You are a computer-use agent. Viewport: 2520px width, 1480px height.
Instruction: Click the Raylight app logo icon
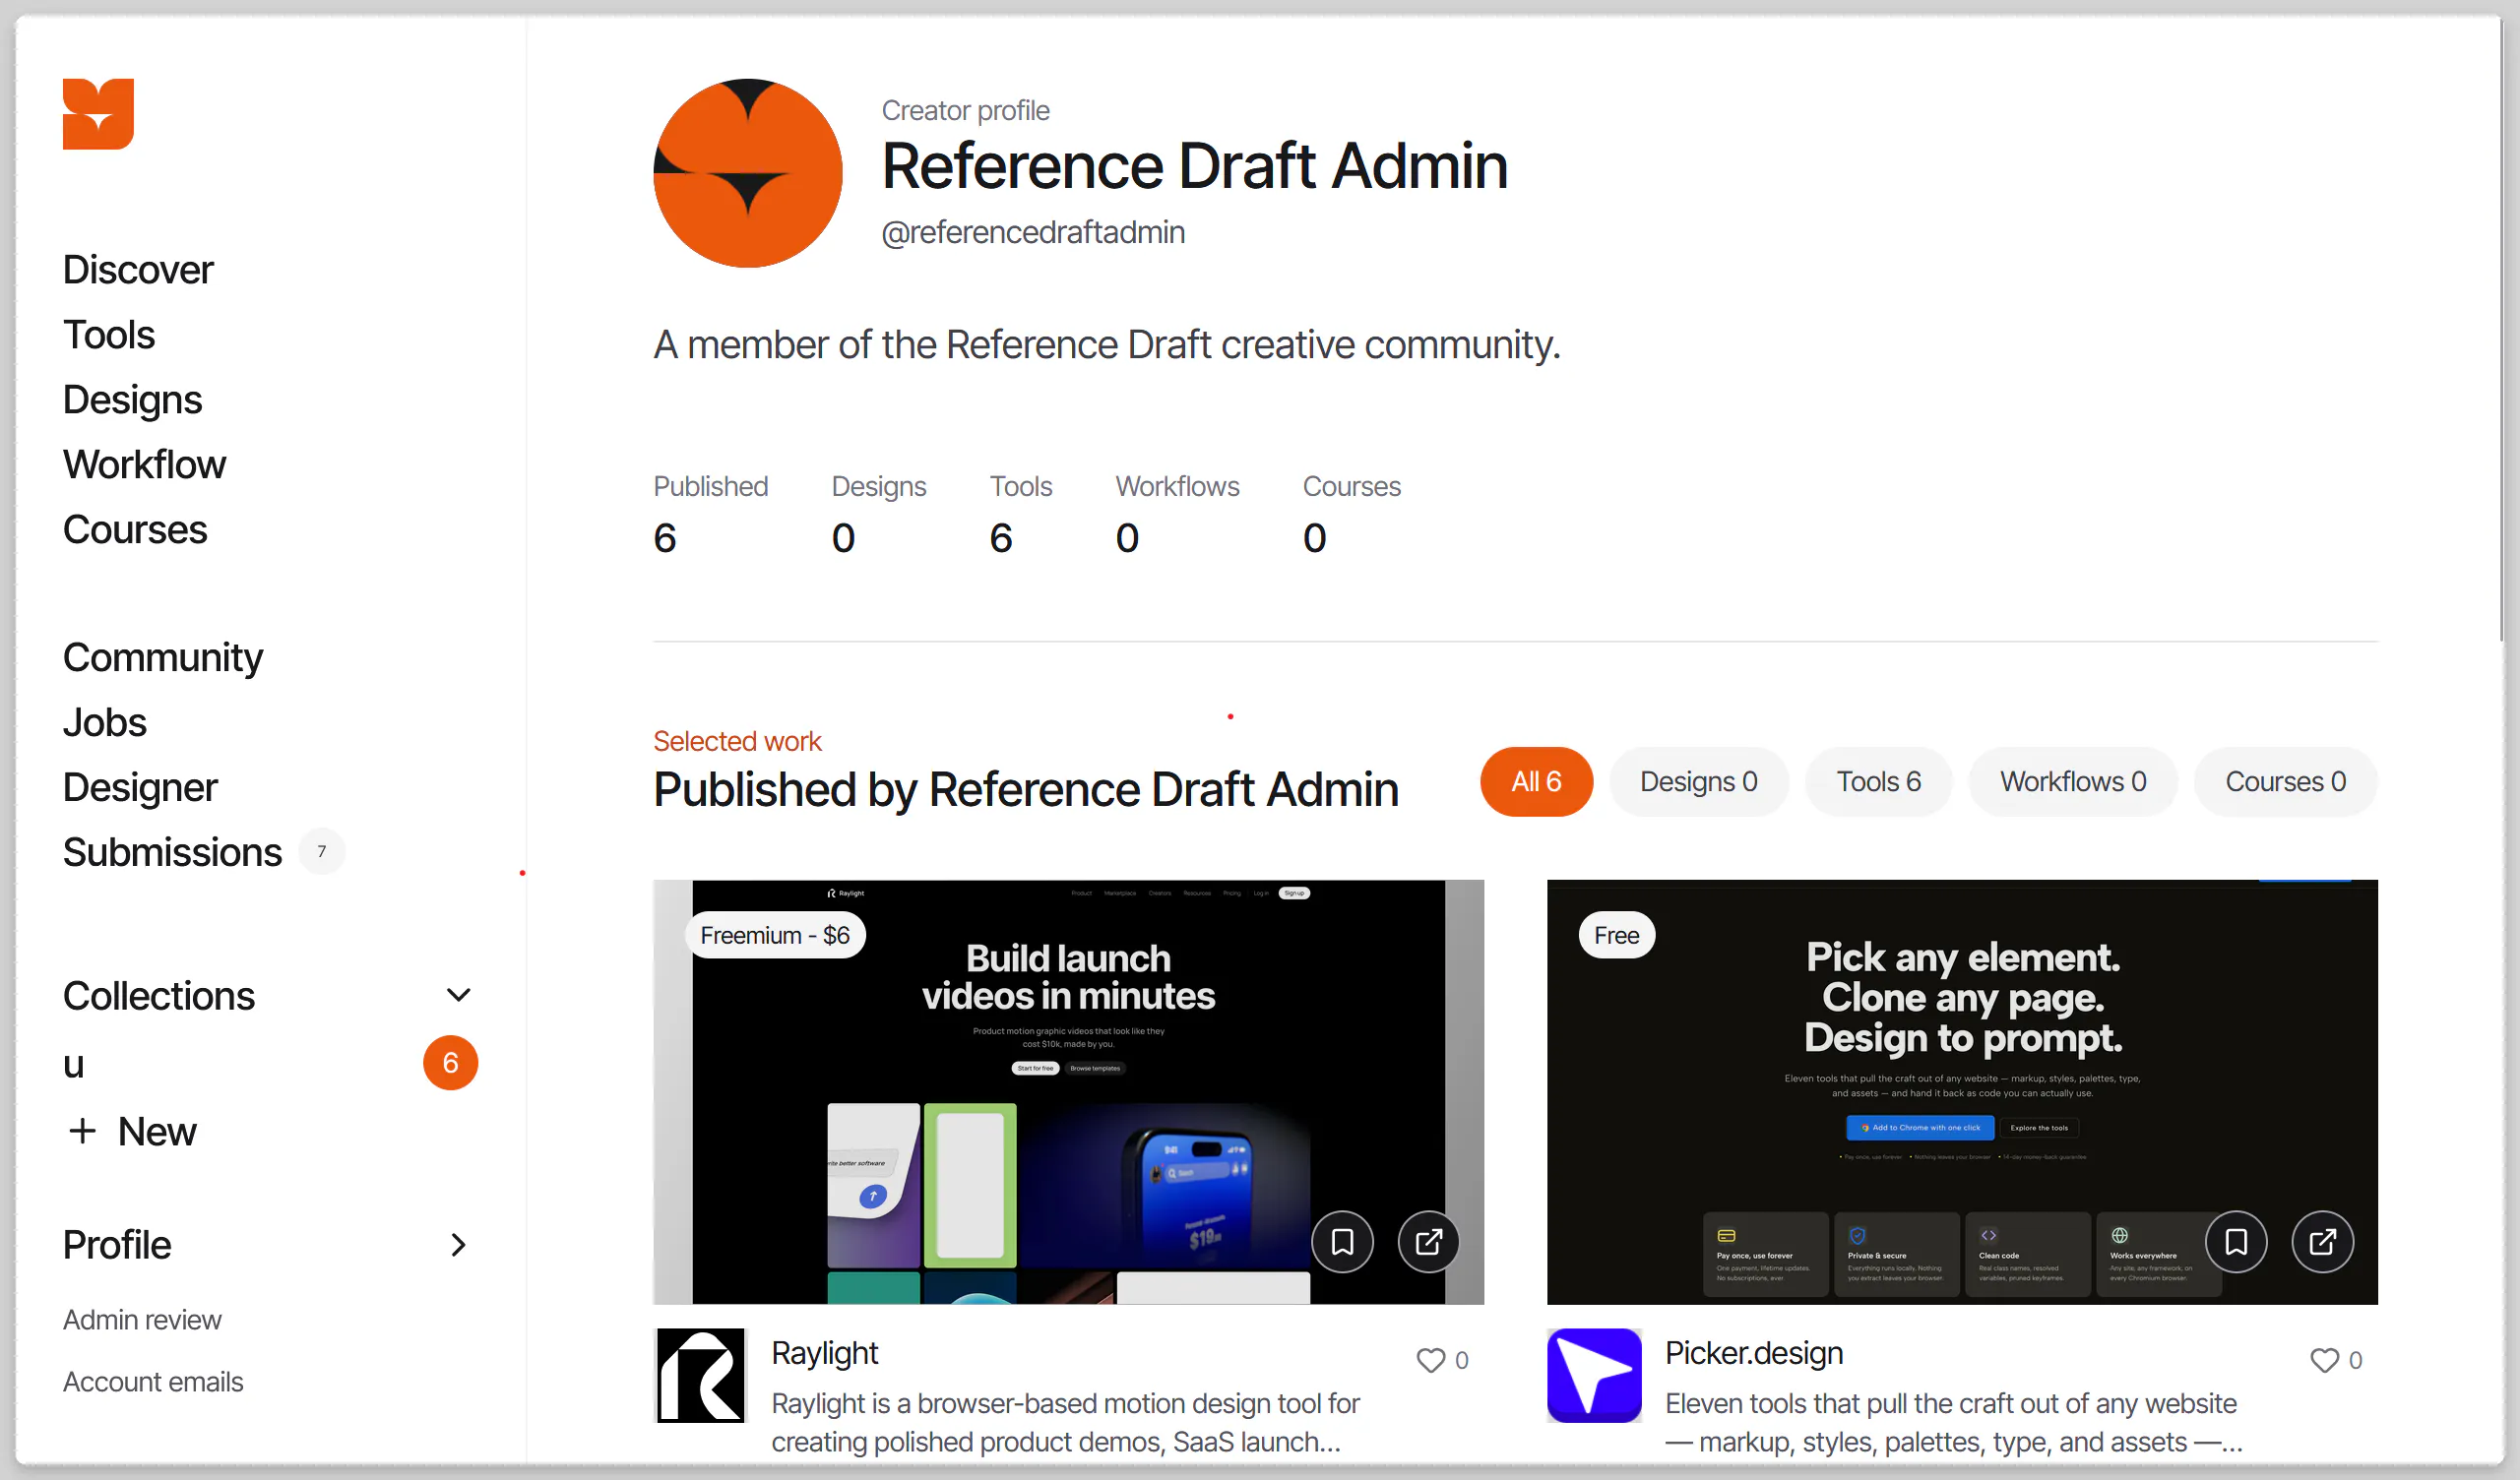[700, 1375]
